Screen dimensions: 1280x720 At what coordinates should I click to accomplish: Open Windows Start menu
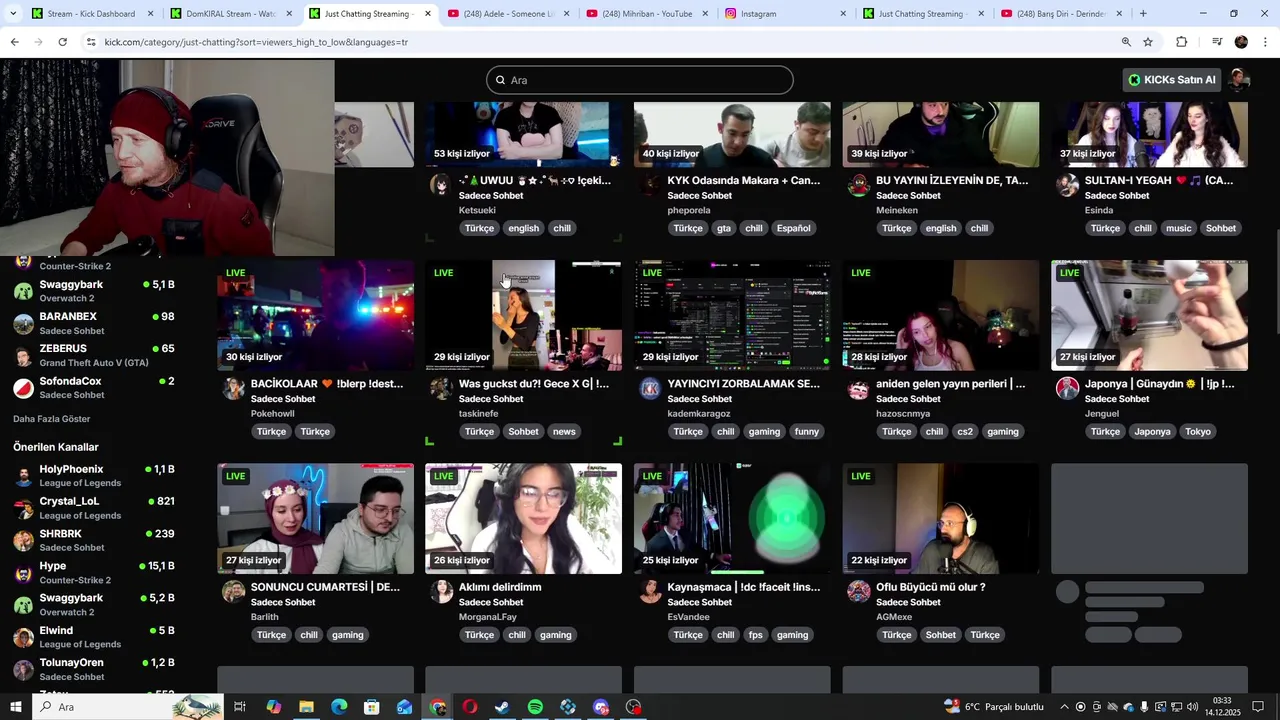click(16, 707)
